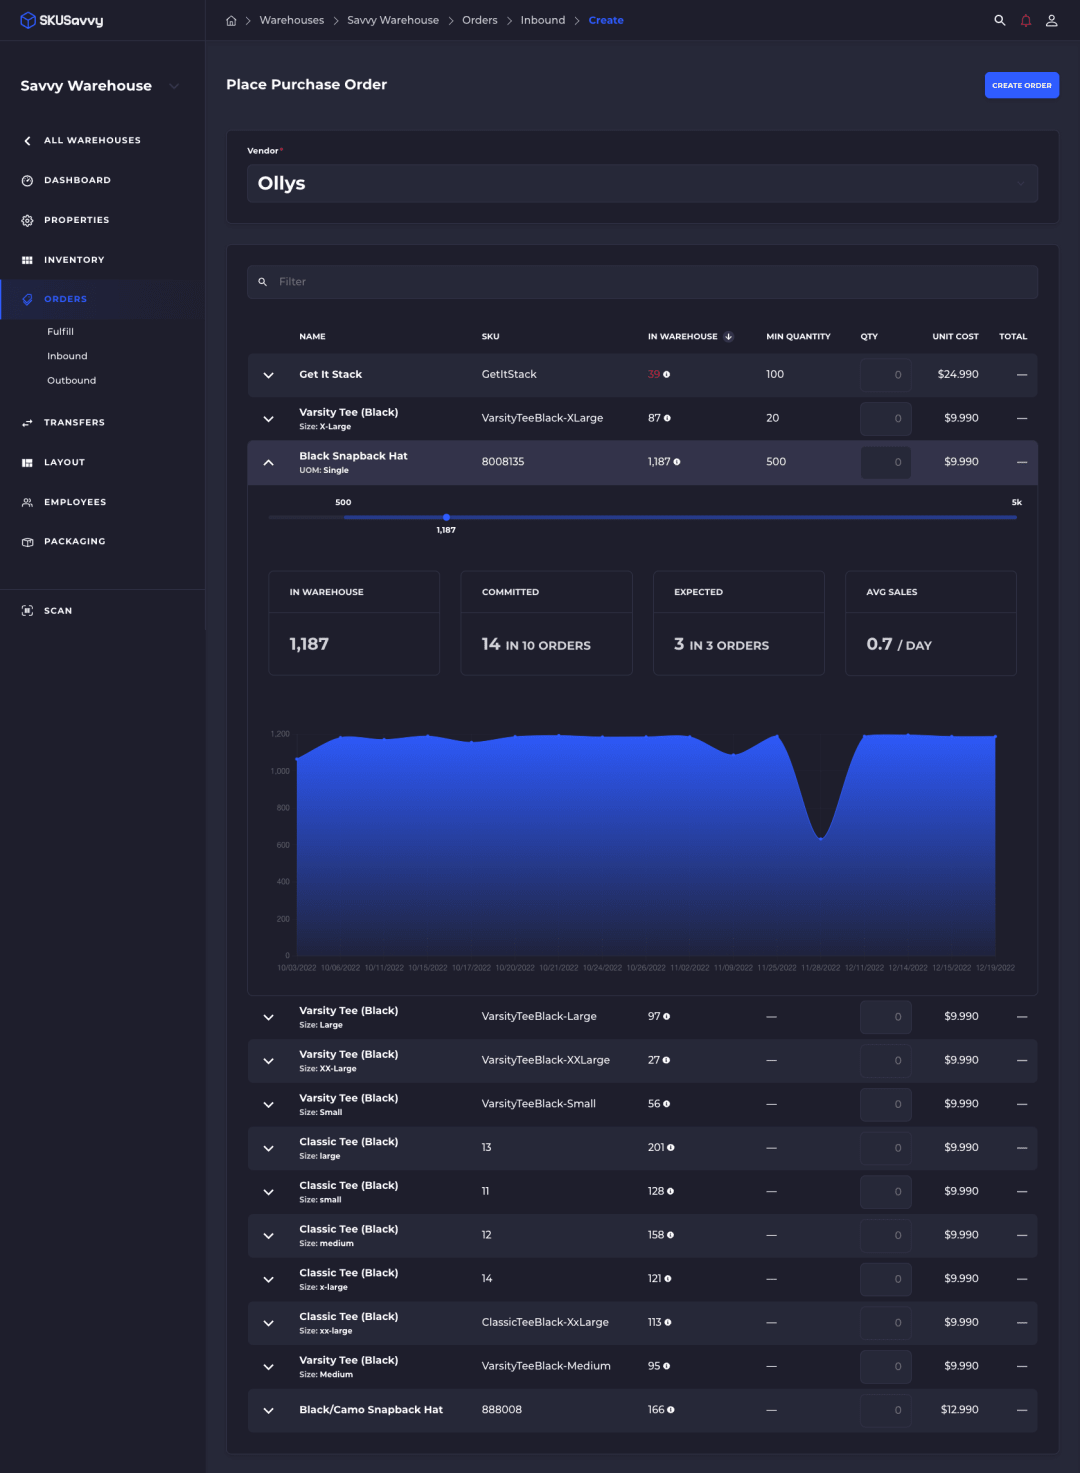Click the Expected card showing 3 in 3 orders

coord(738,623)
